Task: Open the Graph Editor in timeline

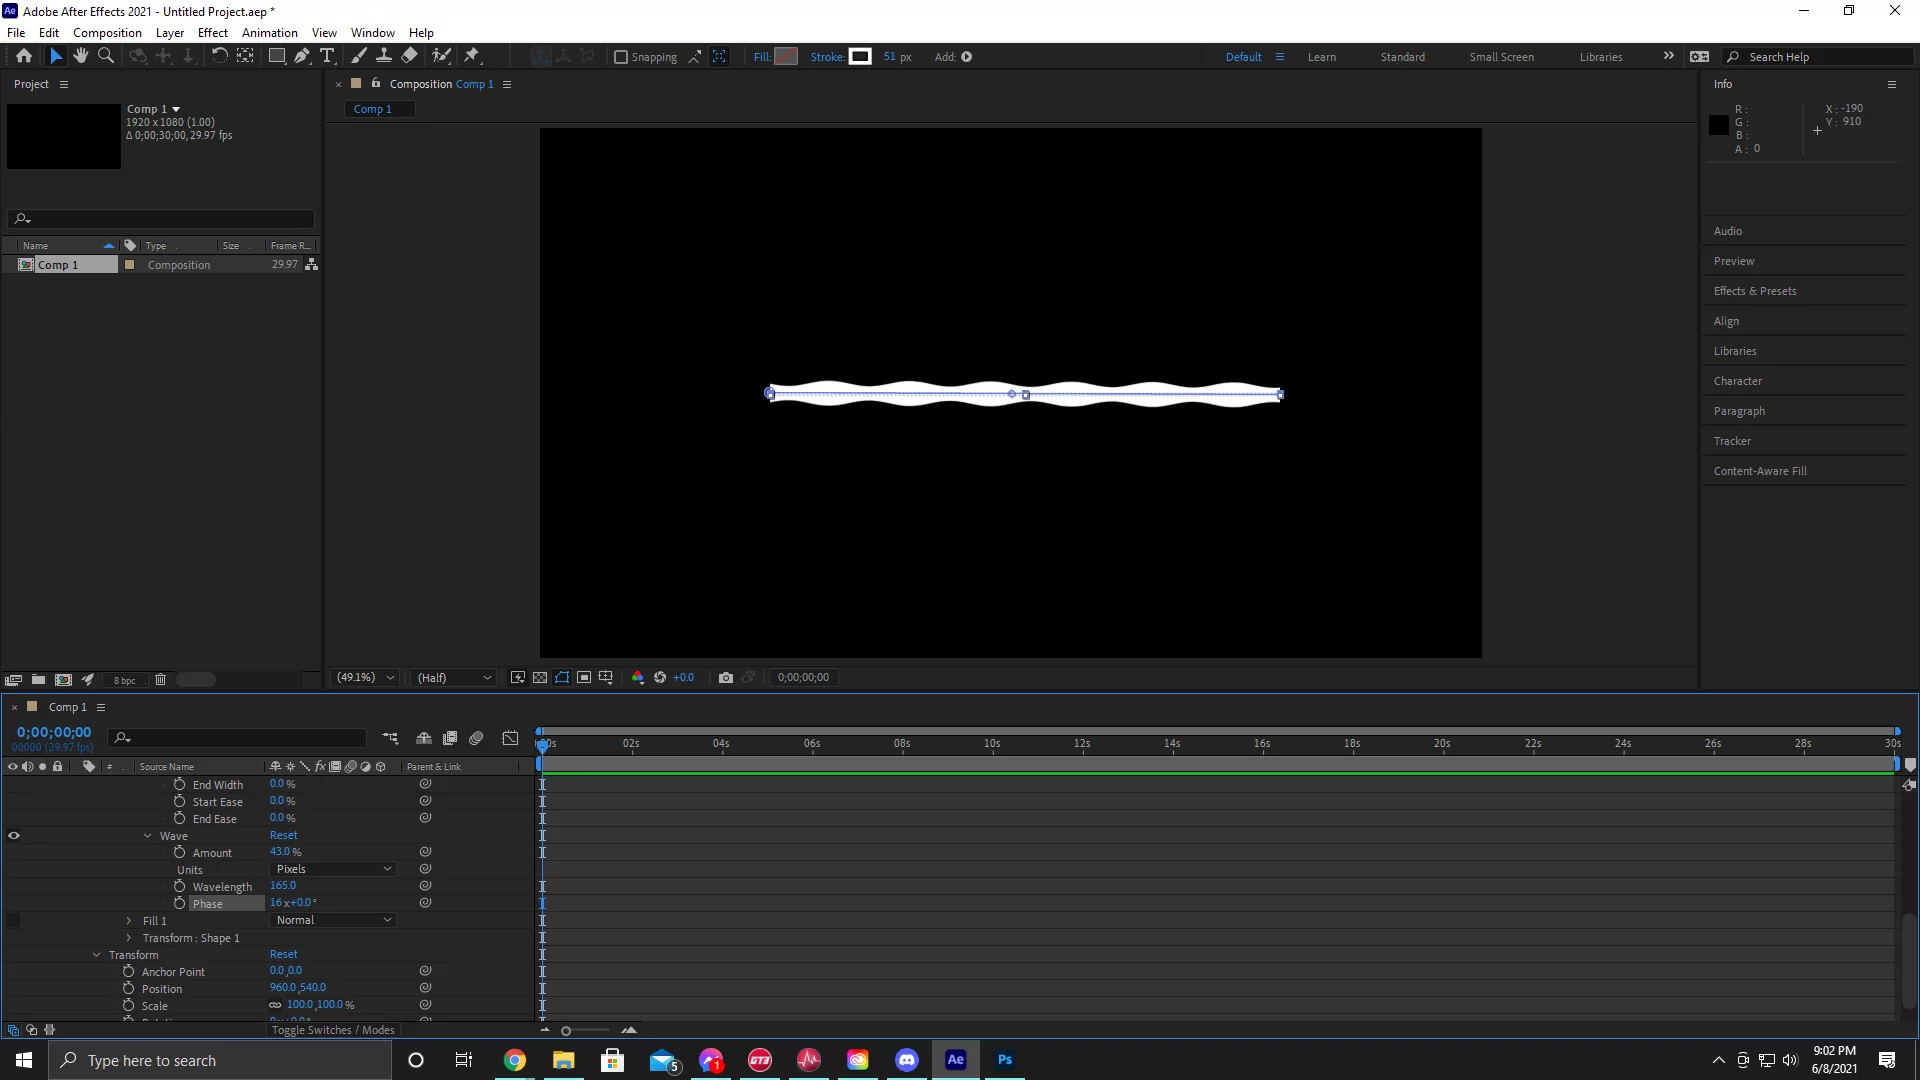Action: pos(510,738)
